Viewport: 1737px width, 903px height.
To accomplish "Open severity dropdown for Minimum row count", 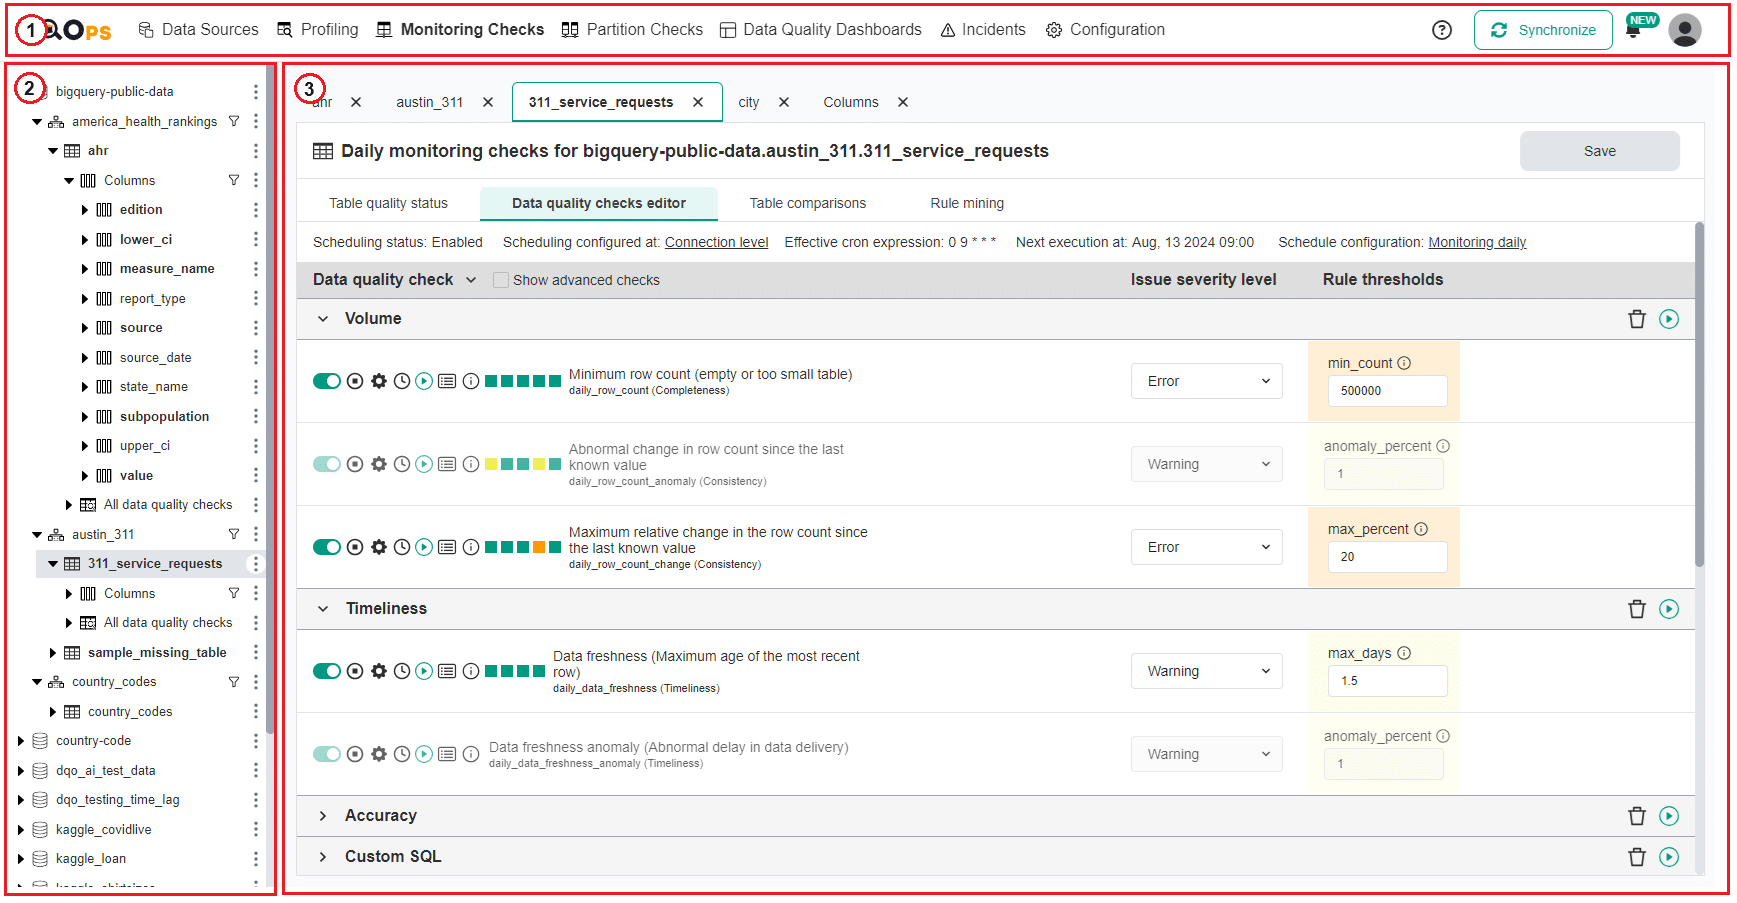I will [1207, 381].
